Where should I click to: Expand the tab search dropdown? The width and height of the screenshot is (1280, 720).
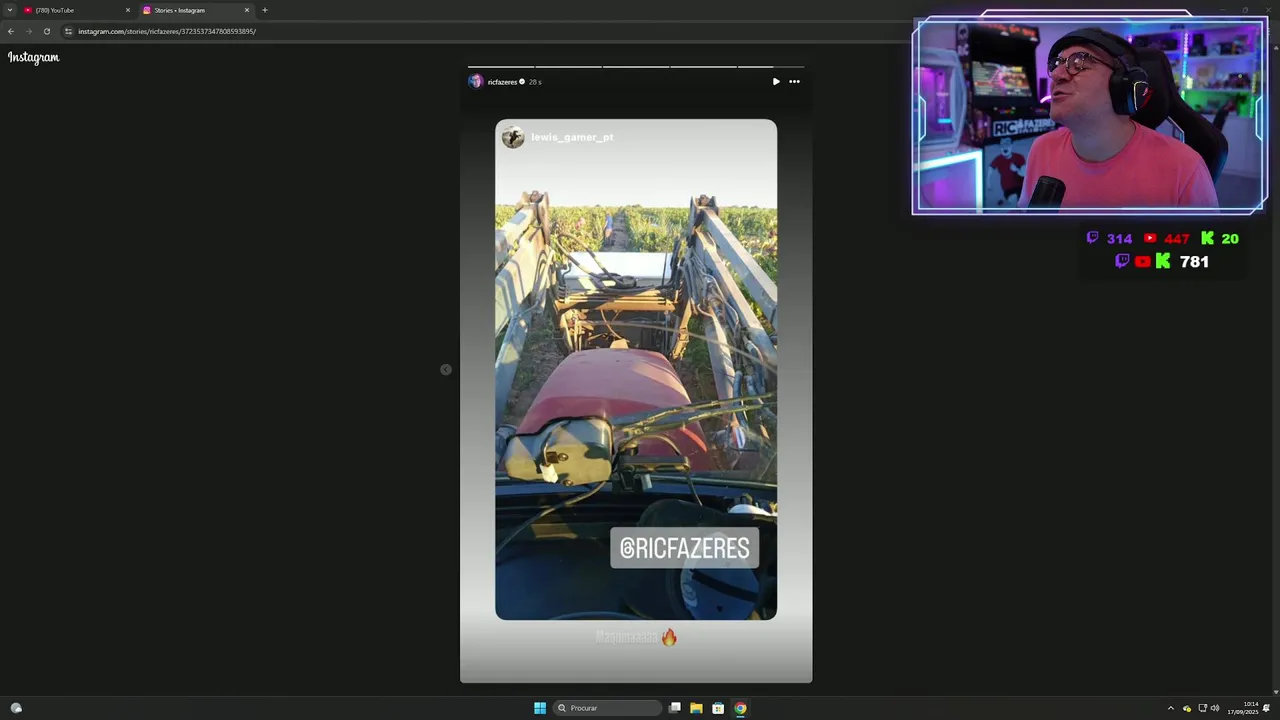coord(10,10)
